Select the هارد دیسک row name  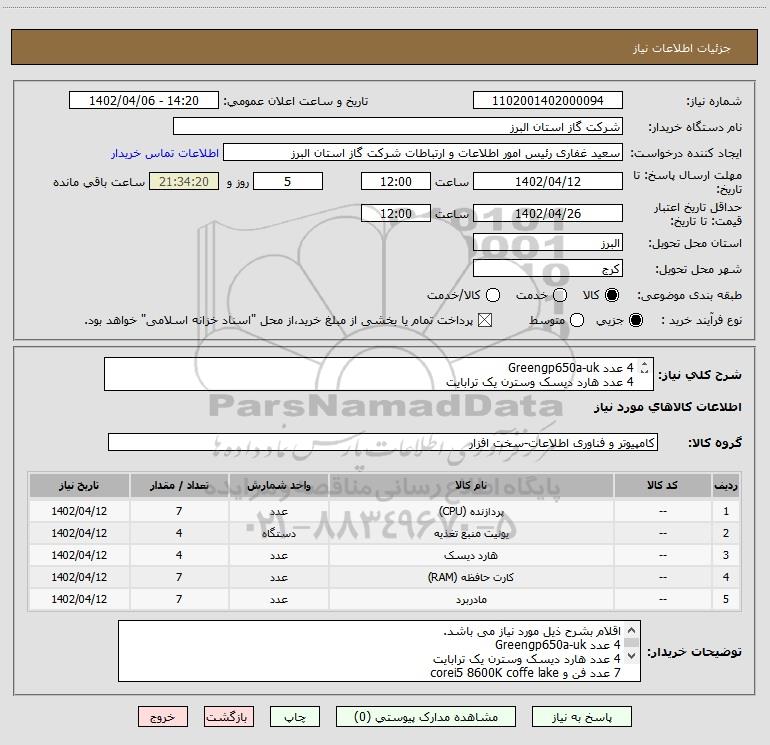[x=471, y=555]
